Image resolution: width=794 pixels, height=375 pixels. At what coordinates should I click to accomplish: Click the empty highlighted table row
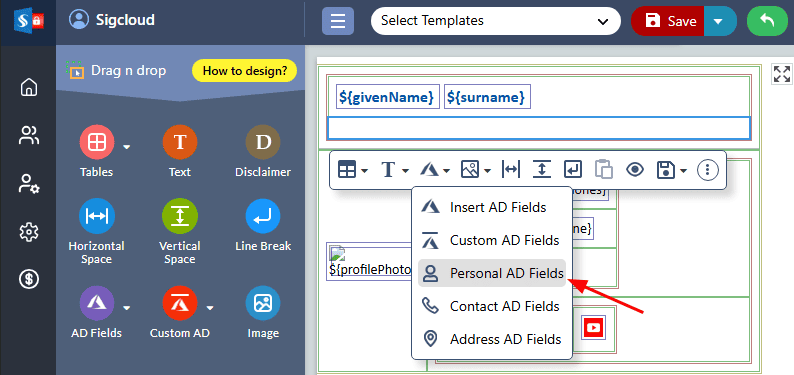pyautogui.click(x=539, y=128)
